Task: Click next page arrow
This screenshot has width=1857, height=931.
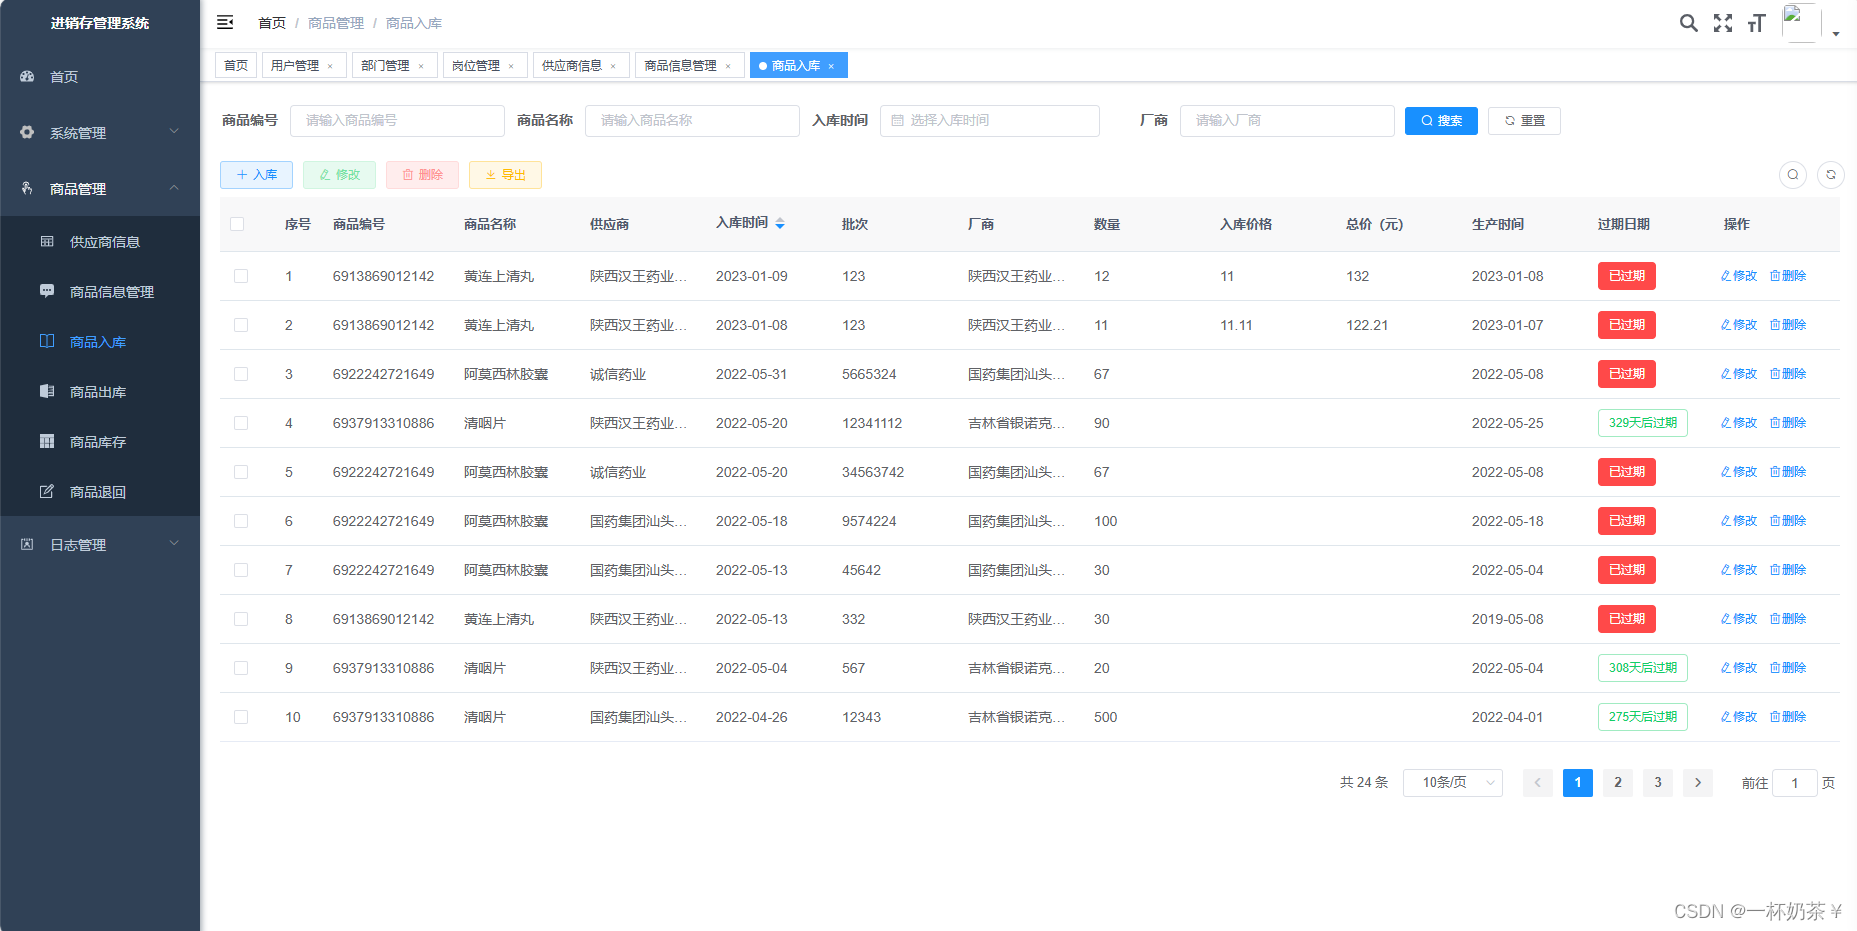Action: click(1697, 782)
